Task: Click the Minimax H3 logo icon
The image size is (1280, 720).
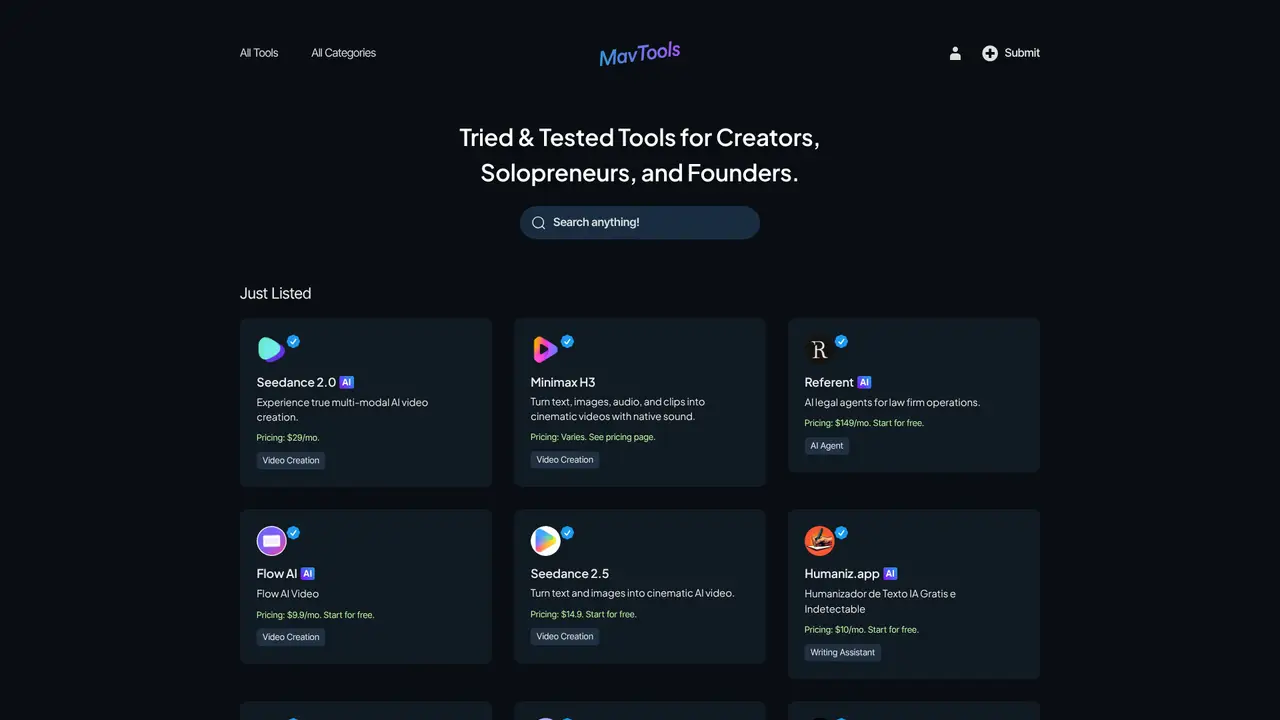Action: point(545,349)
